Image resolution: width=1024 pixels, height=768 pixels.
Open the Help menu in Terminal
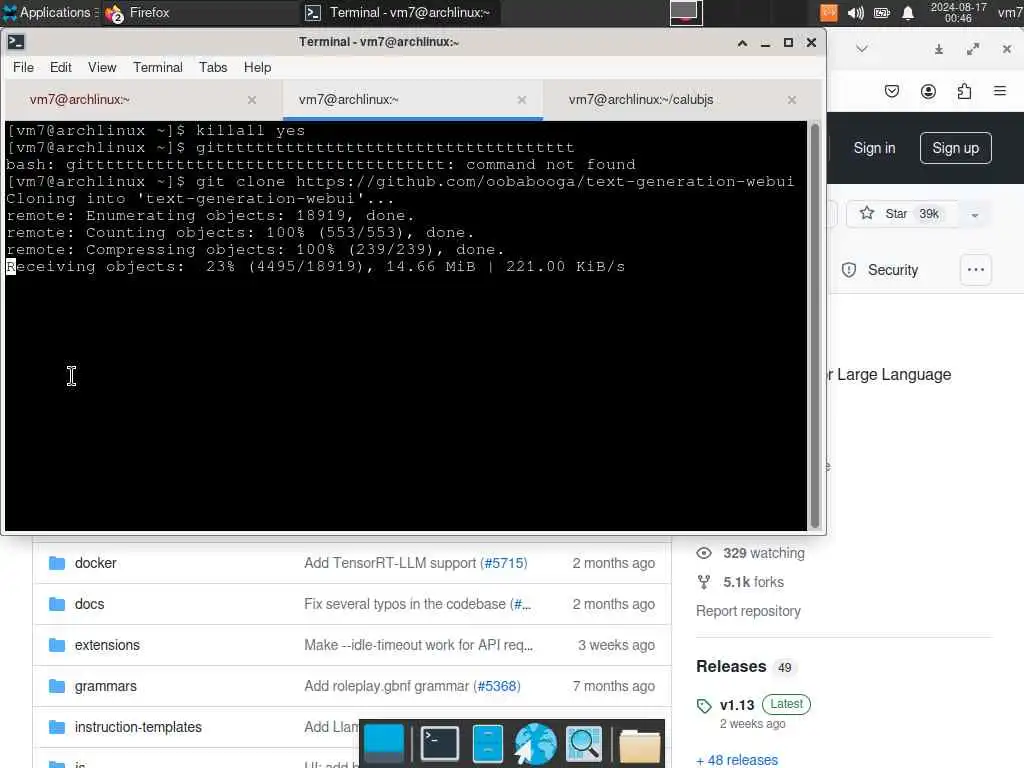(257, 67)
